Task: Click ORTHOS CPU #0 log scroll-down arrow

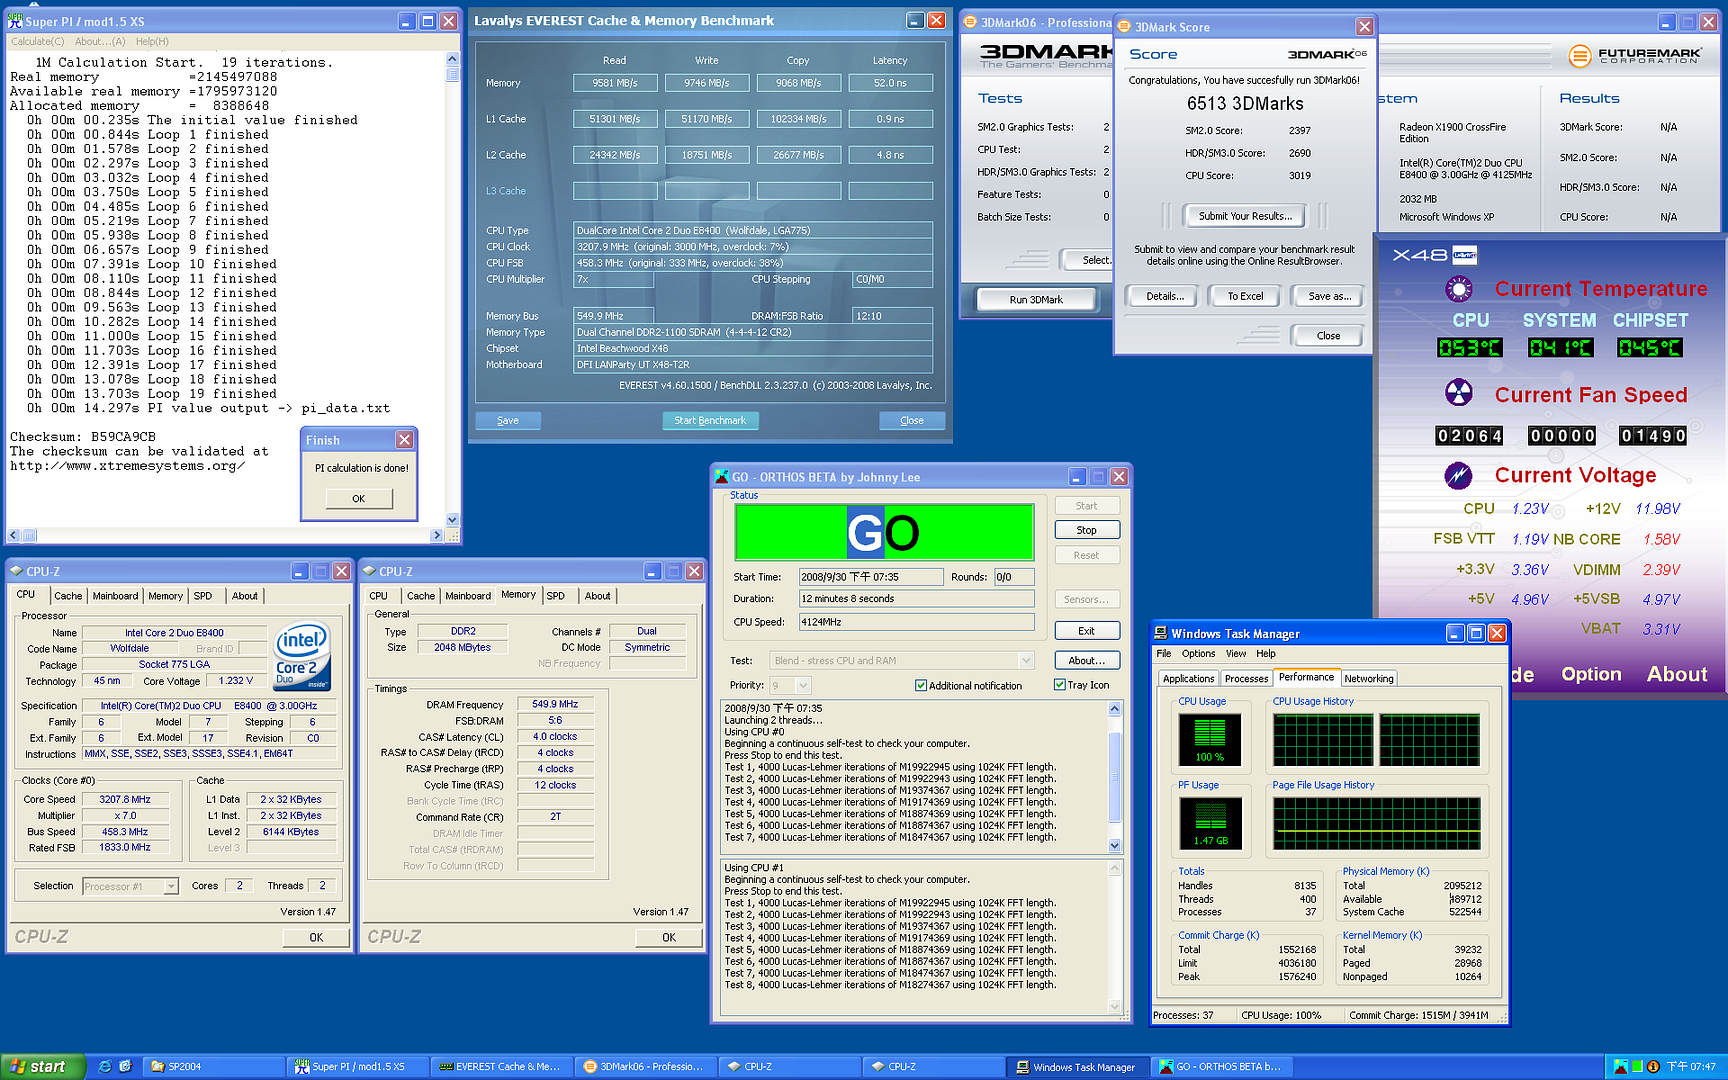Action: point(1115,845)
